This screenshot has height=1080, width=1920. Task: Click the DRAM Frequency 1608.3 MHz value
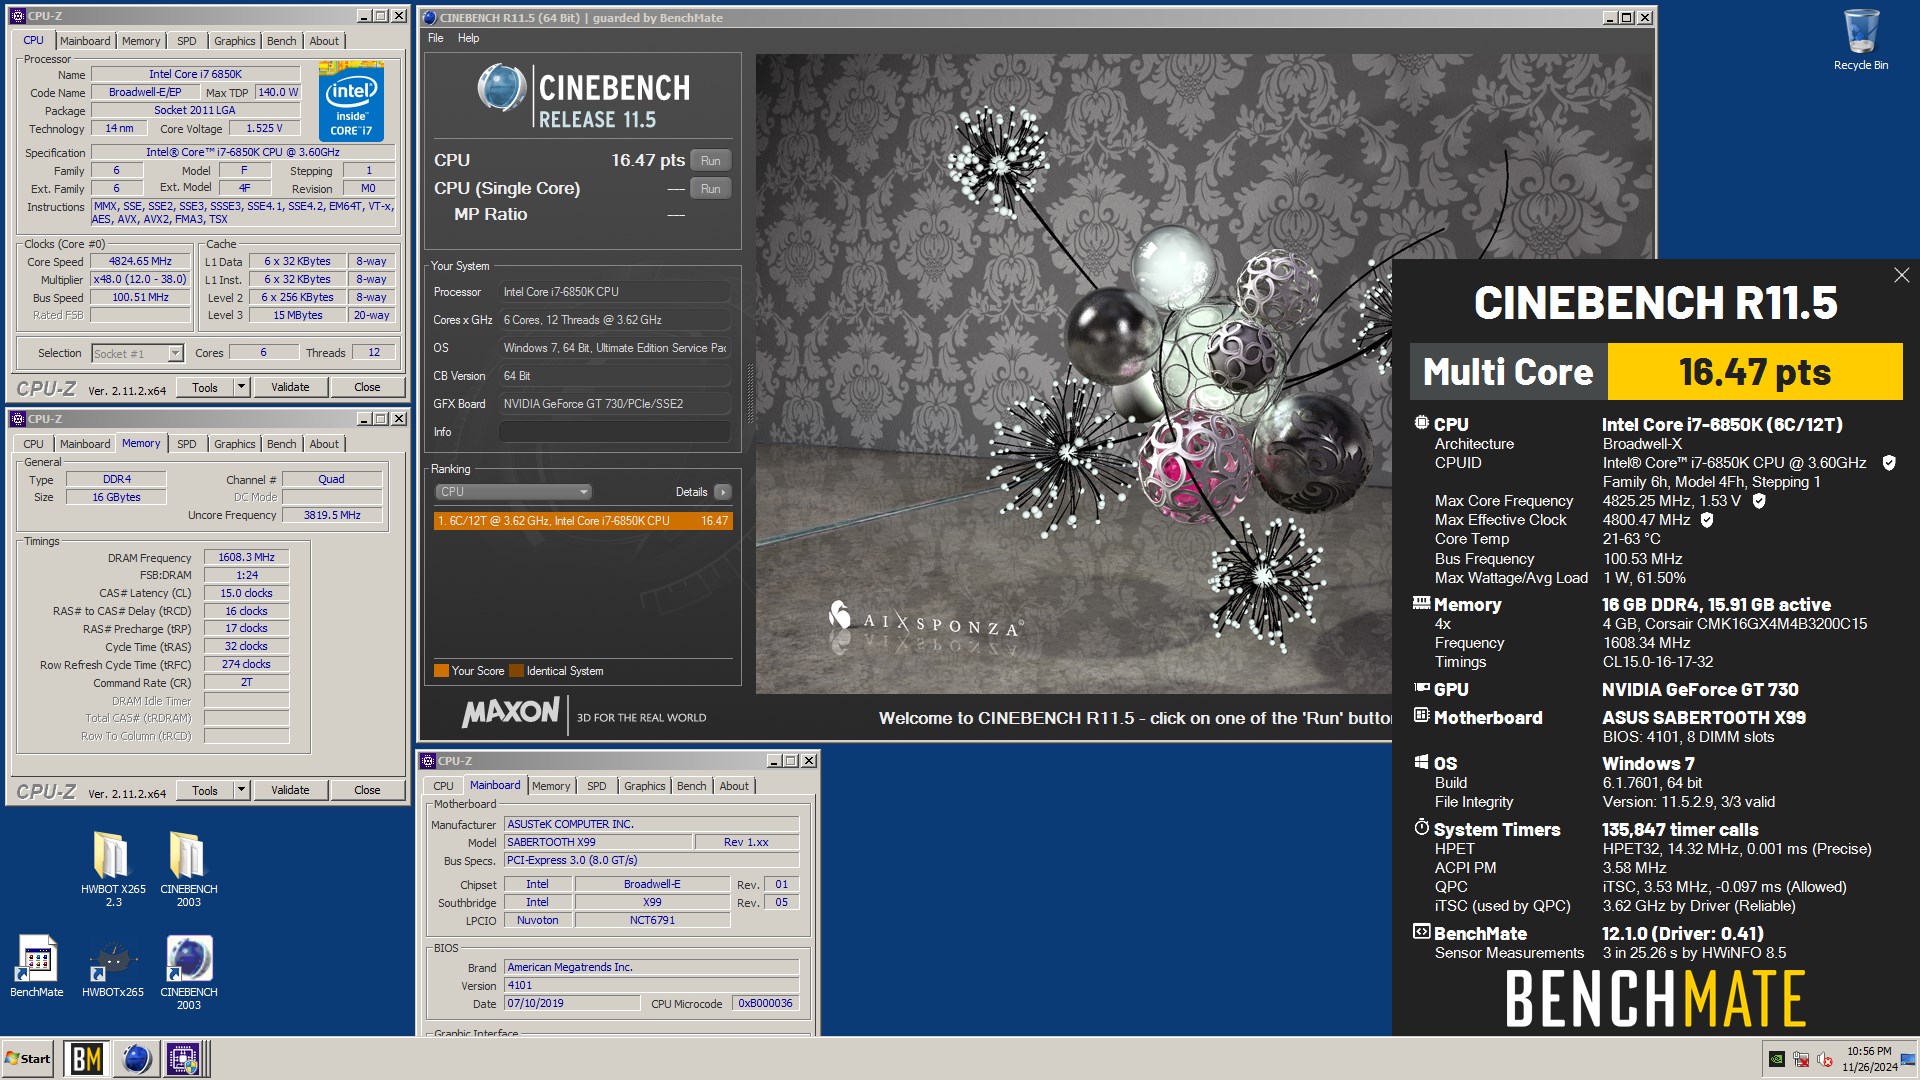tap(246, 558)
